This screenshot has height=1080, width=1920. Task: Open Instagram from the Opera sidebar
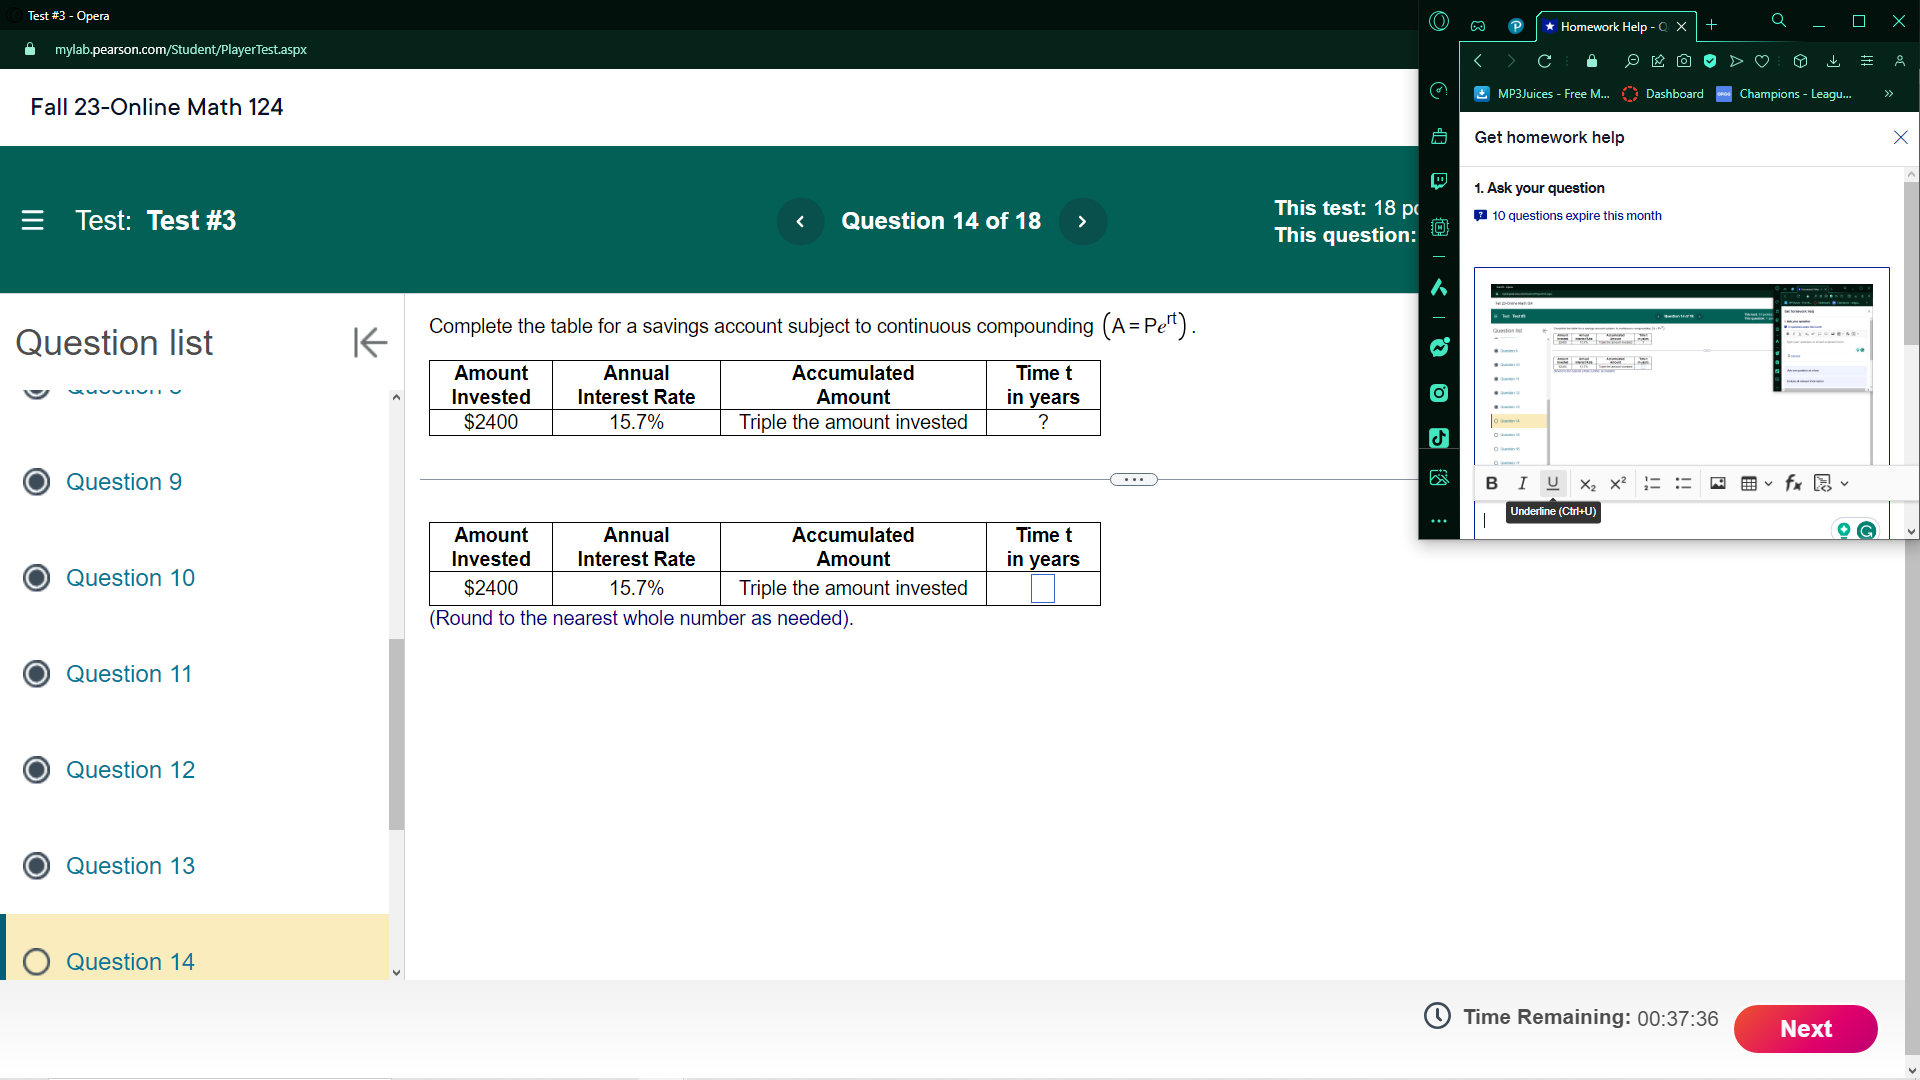pyautogui.click(x=1439, y=393)
